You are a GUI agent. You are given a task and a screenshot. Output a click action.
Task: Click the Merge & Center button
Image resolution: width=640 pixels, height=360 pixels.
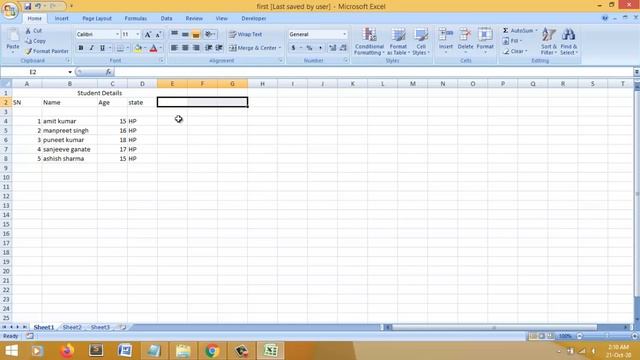[x=253, y=48]
